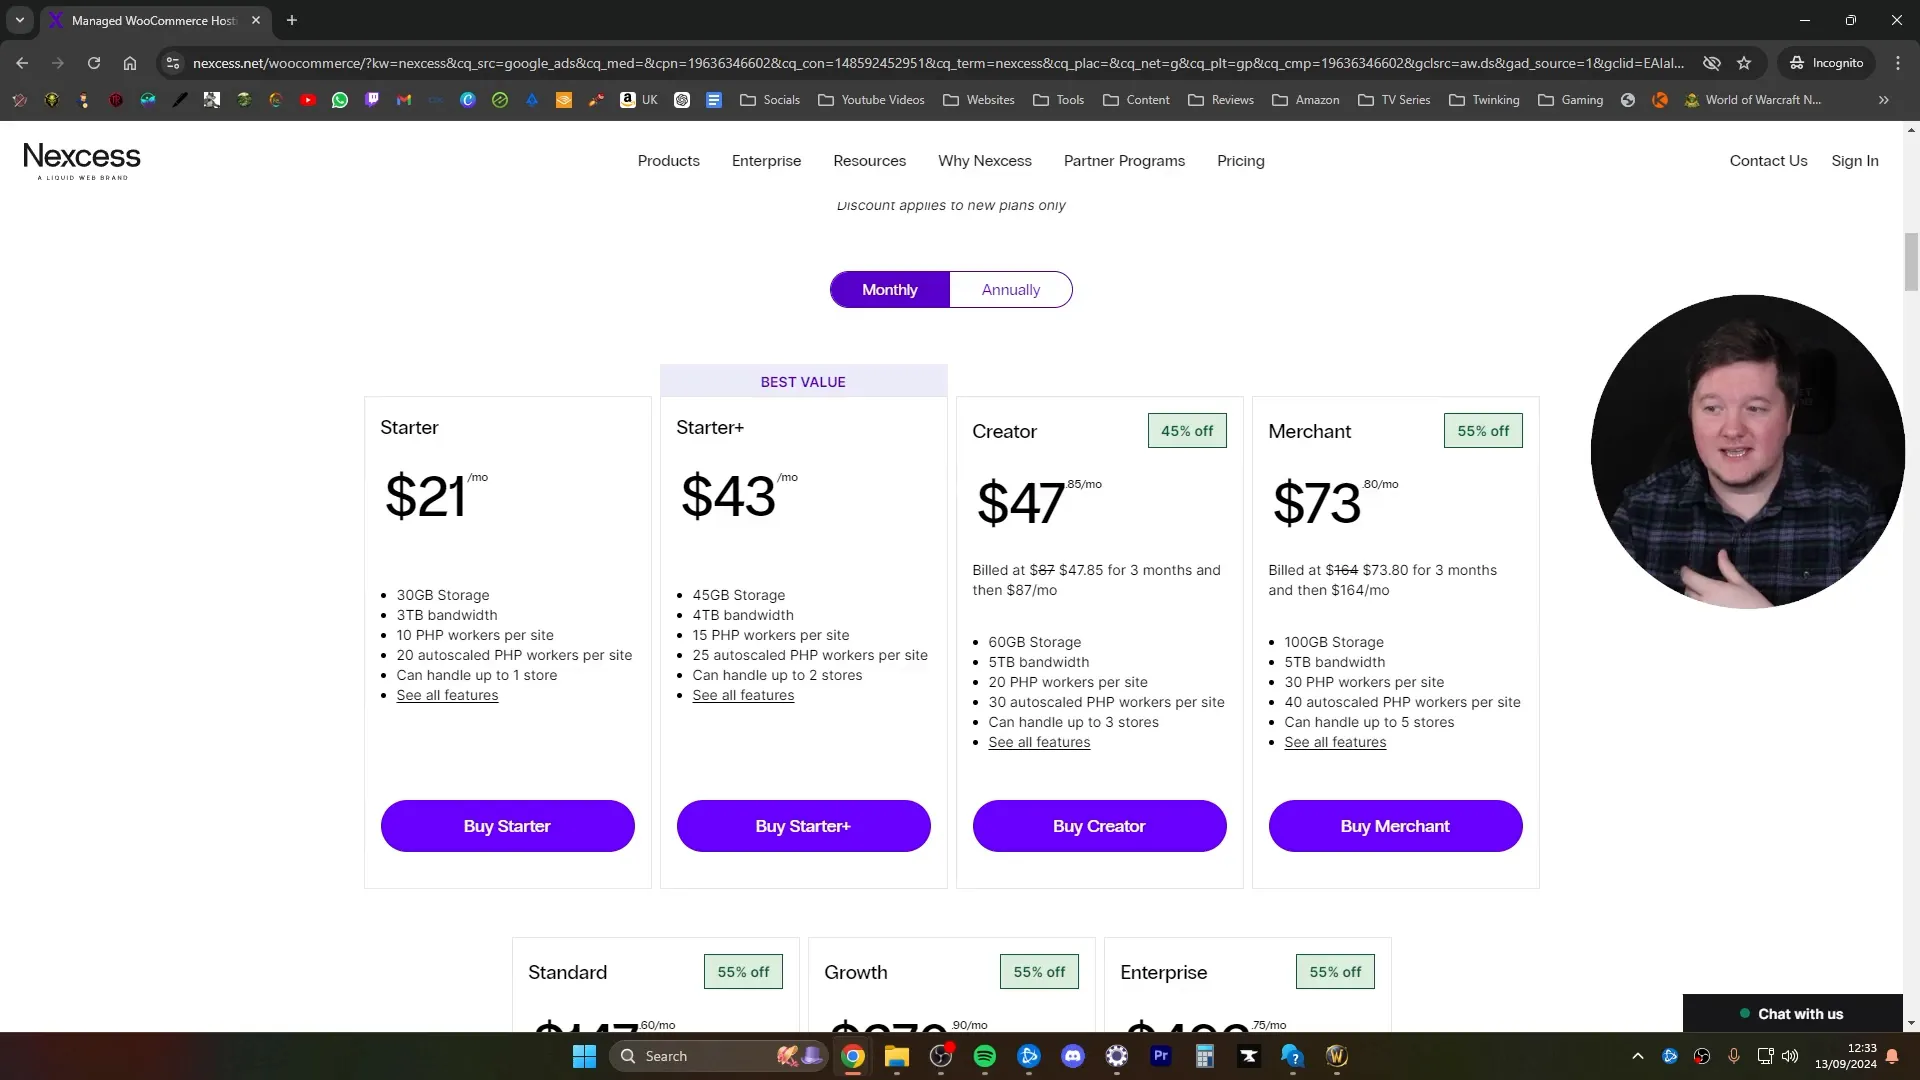Viewport: 1920px width, 1080px height.
Task: Go to the Pricing page
Action: 1241,161
